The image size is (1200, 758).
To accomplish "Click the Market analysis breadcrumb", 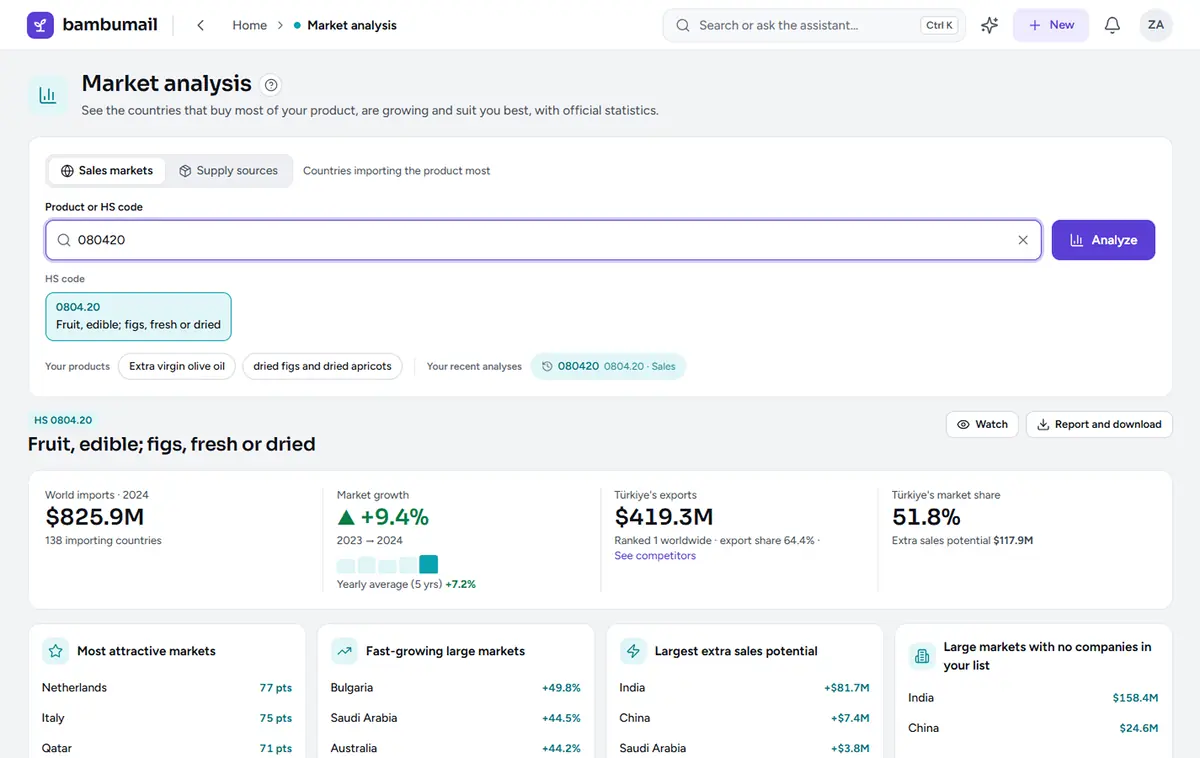I will pos(352,25).
